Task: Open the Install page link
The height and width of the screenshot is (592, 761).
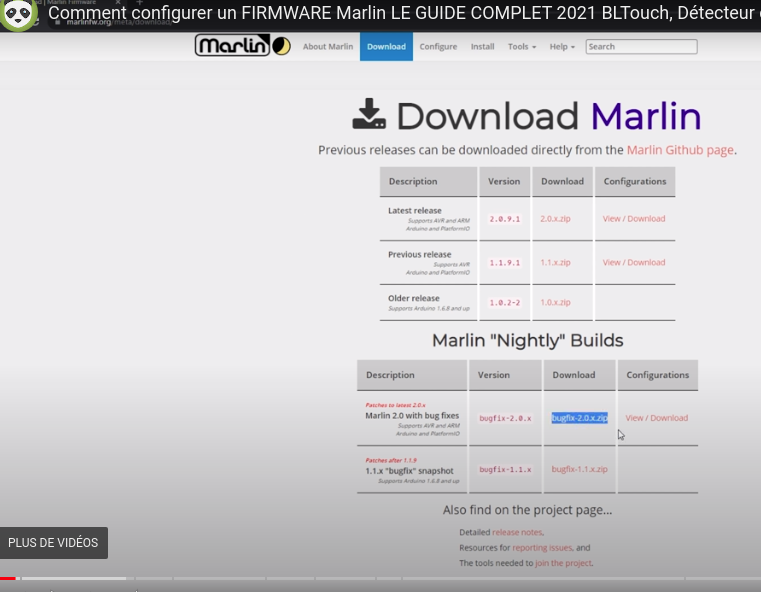Action: coord(482,47)
